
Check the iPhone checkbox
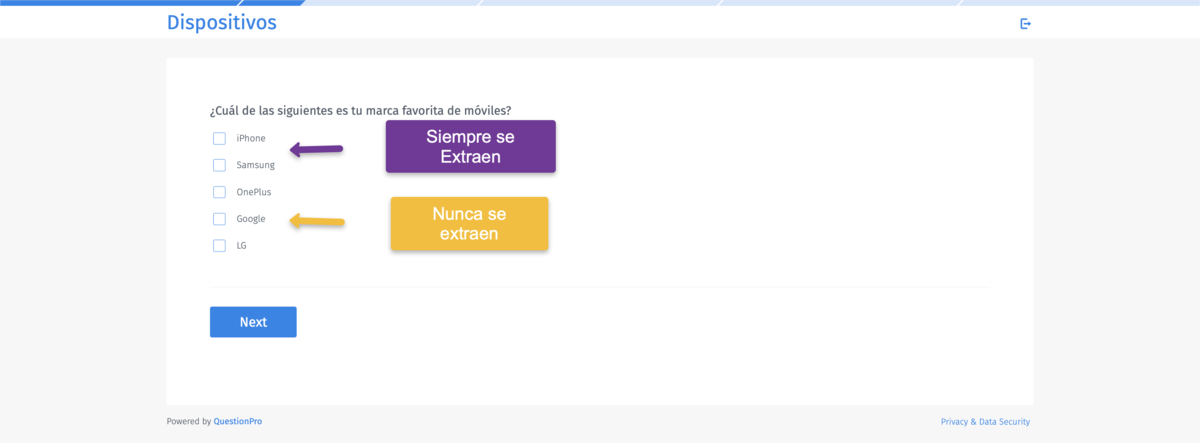pyautogui.click(x=219, y=138)
